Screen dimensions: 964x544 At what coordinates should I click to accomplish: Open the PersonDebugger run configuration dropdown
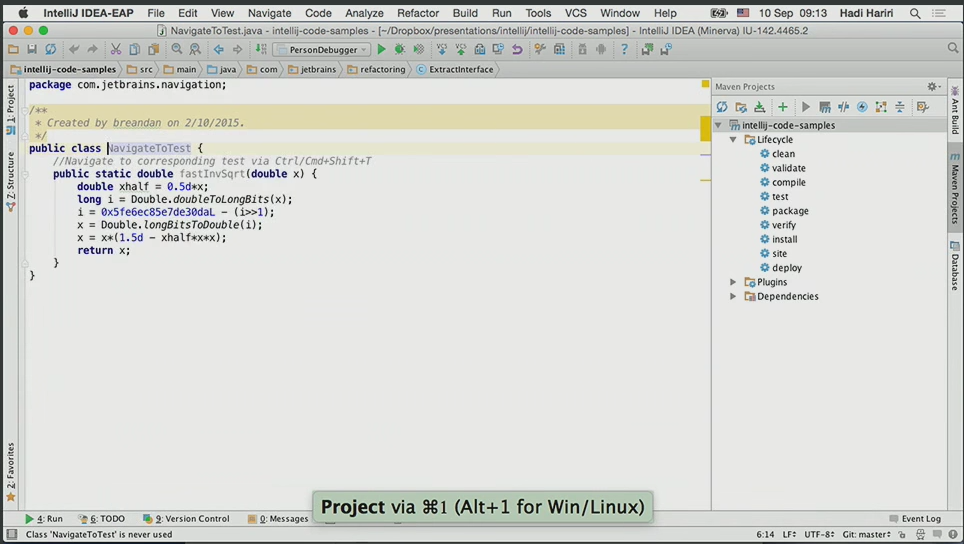322,49
